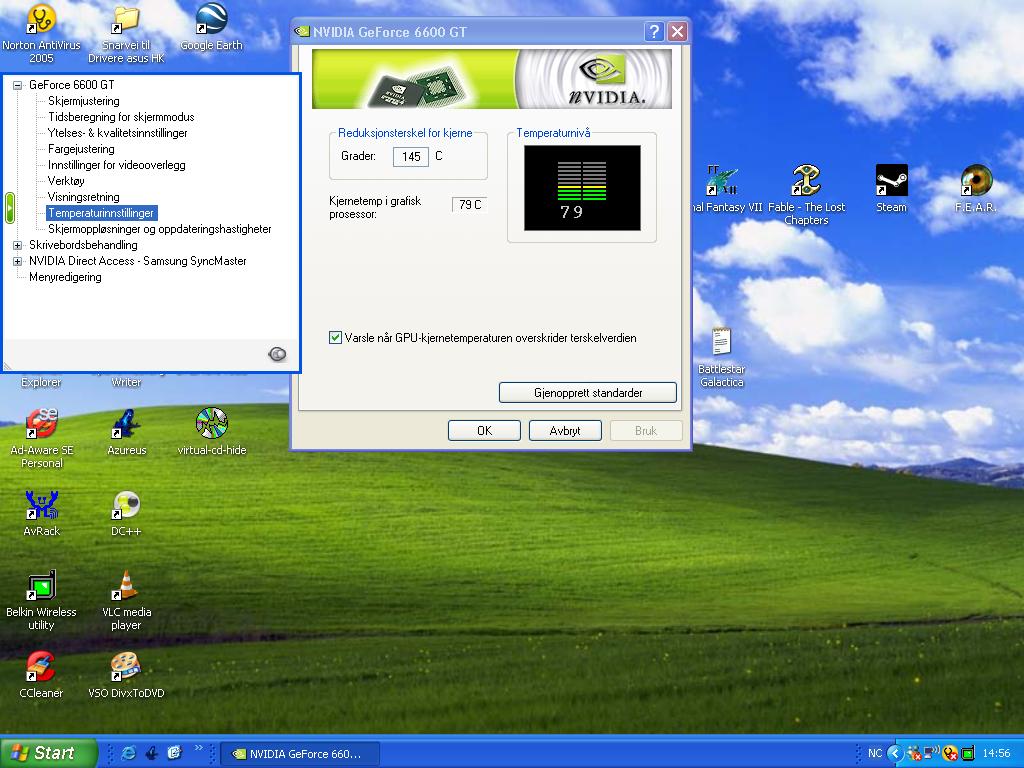
Task: Open Skjermoppløsninger og oppdateringshastigheter
Action: click(159, 229)
